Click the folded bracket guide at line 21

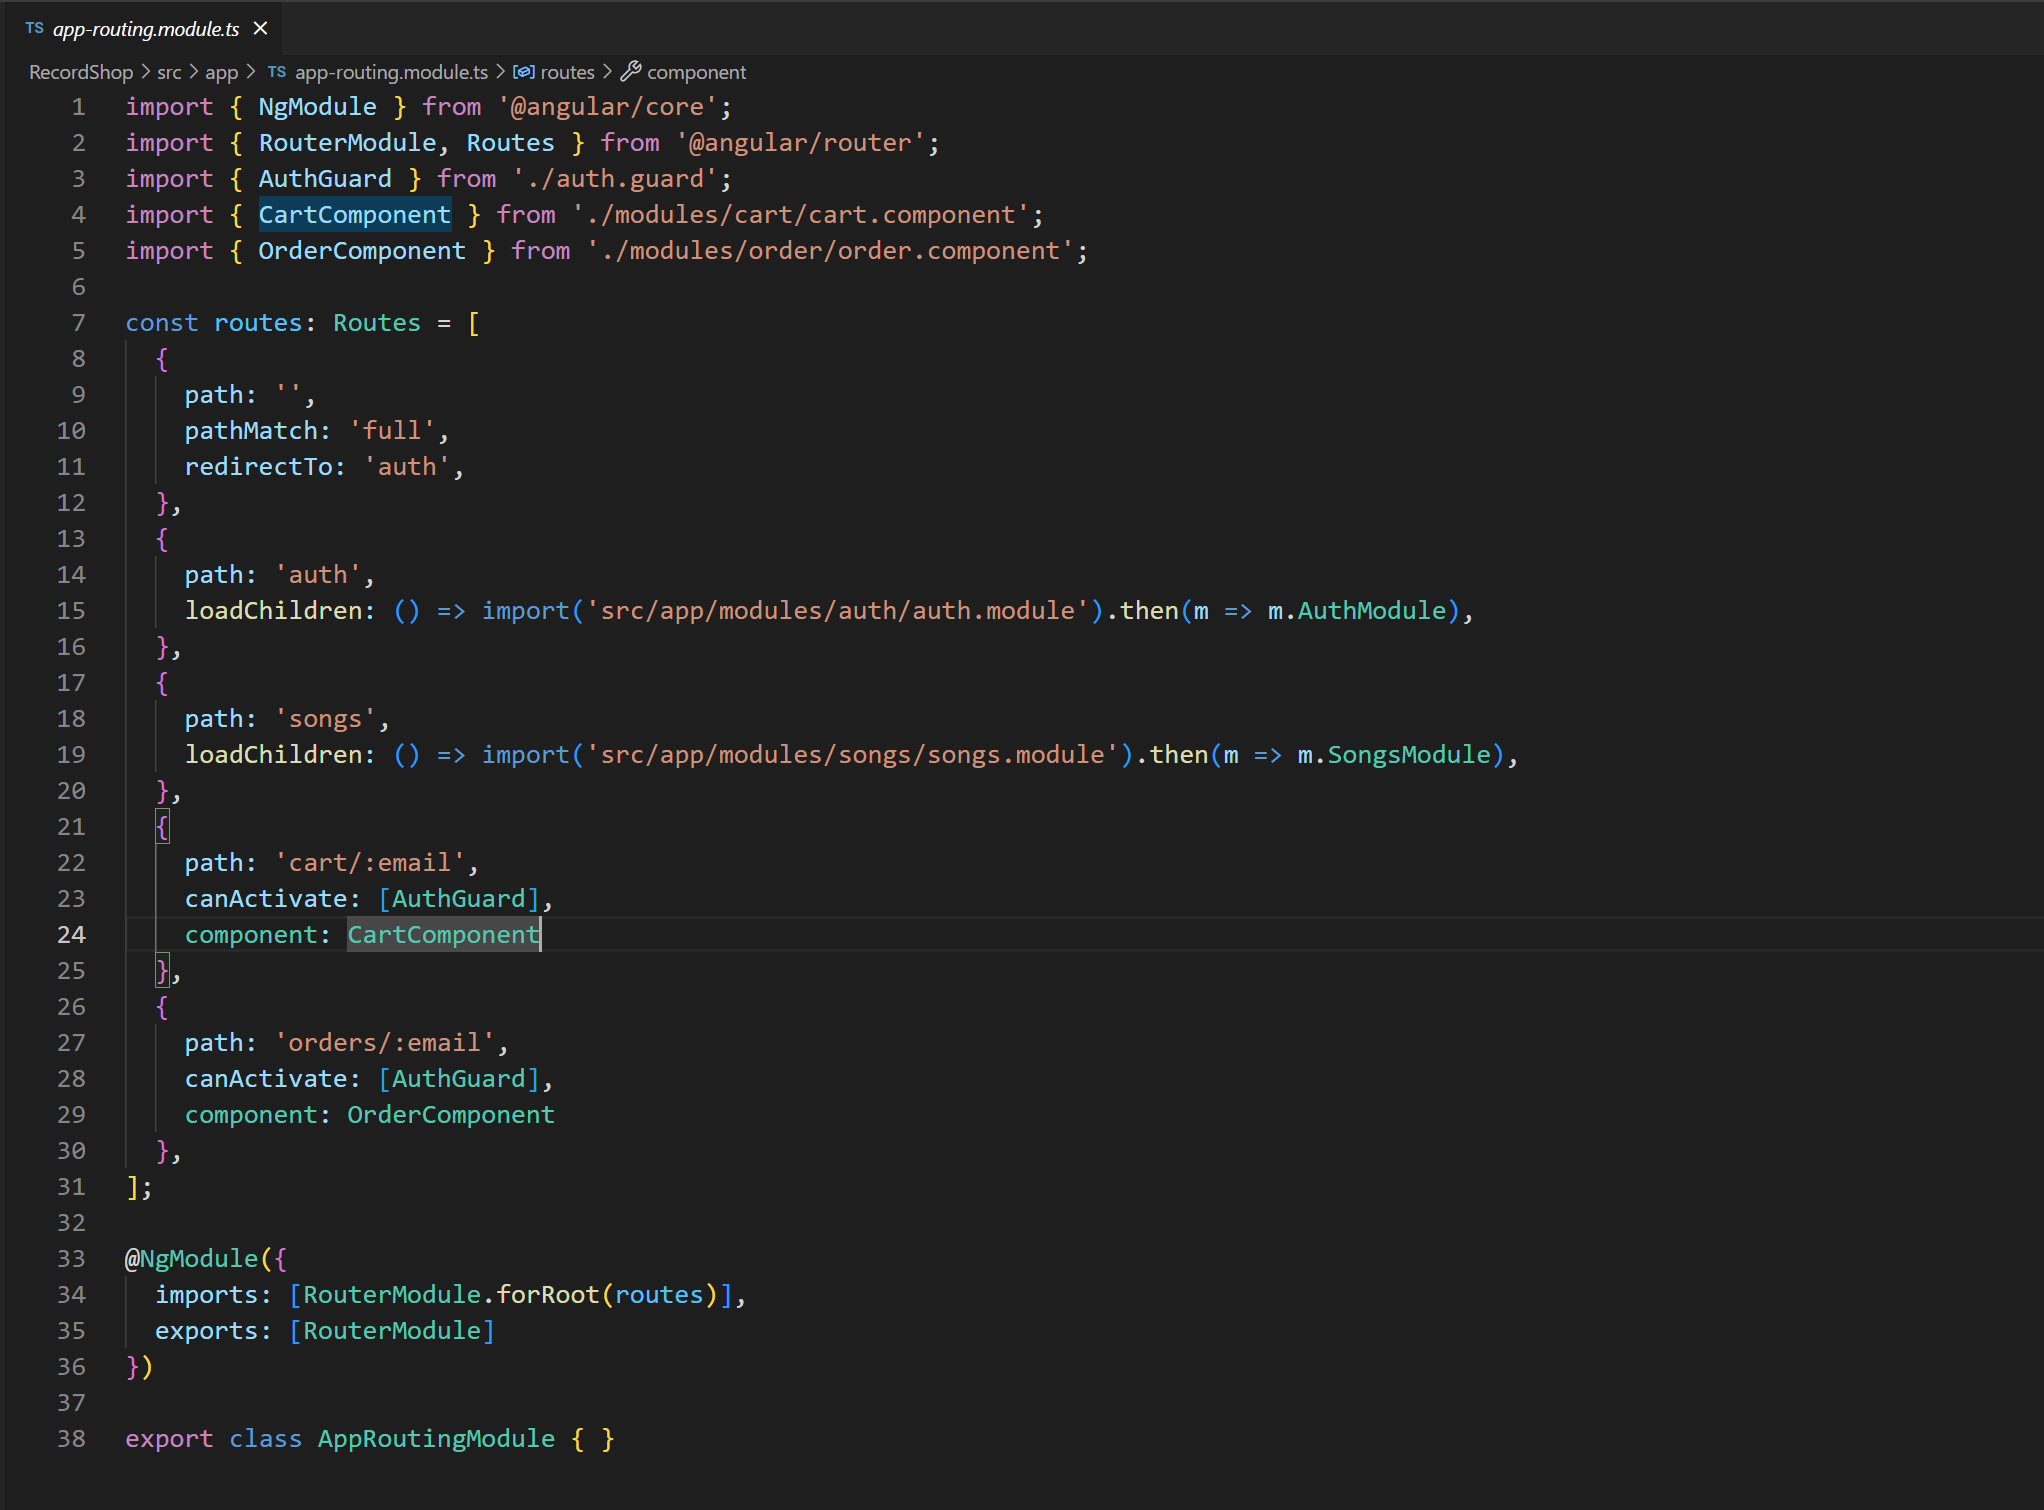tap(163, 826)
